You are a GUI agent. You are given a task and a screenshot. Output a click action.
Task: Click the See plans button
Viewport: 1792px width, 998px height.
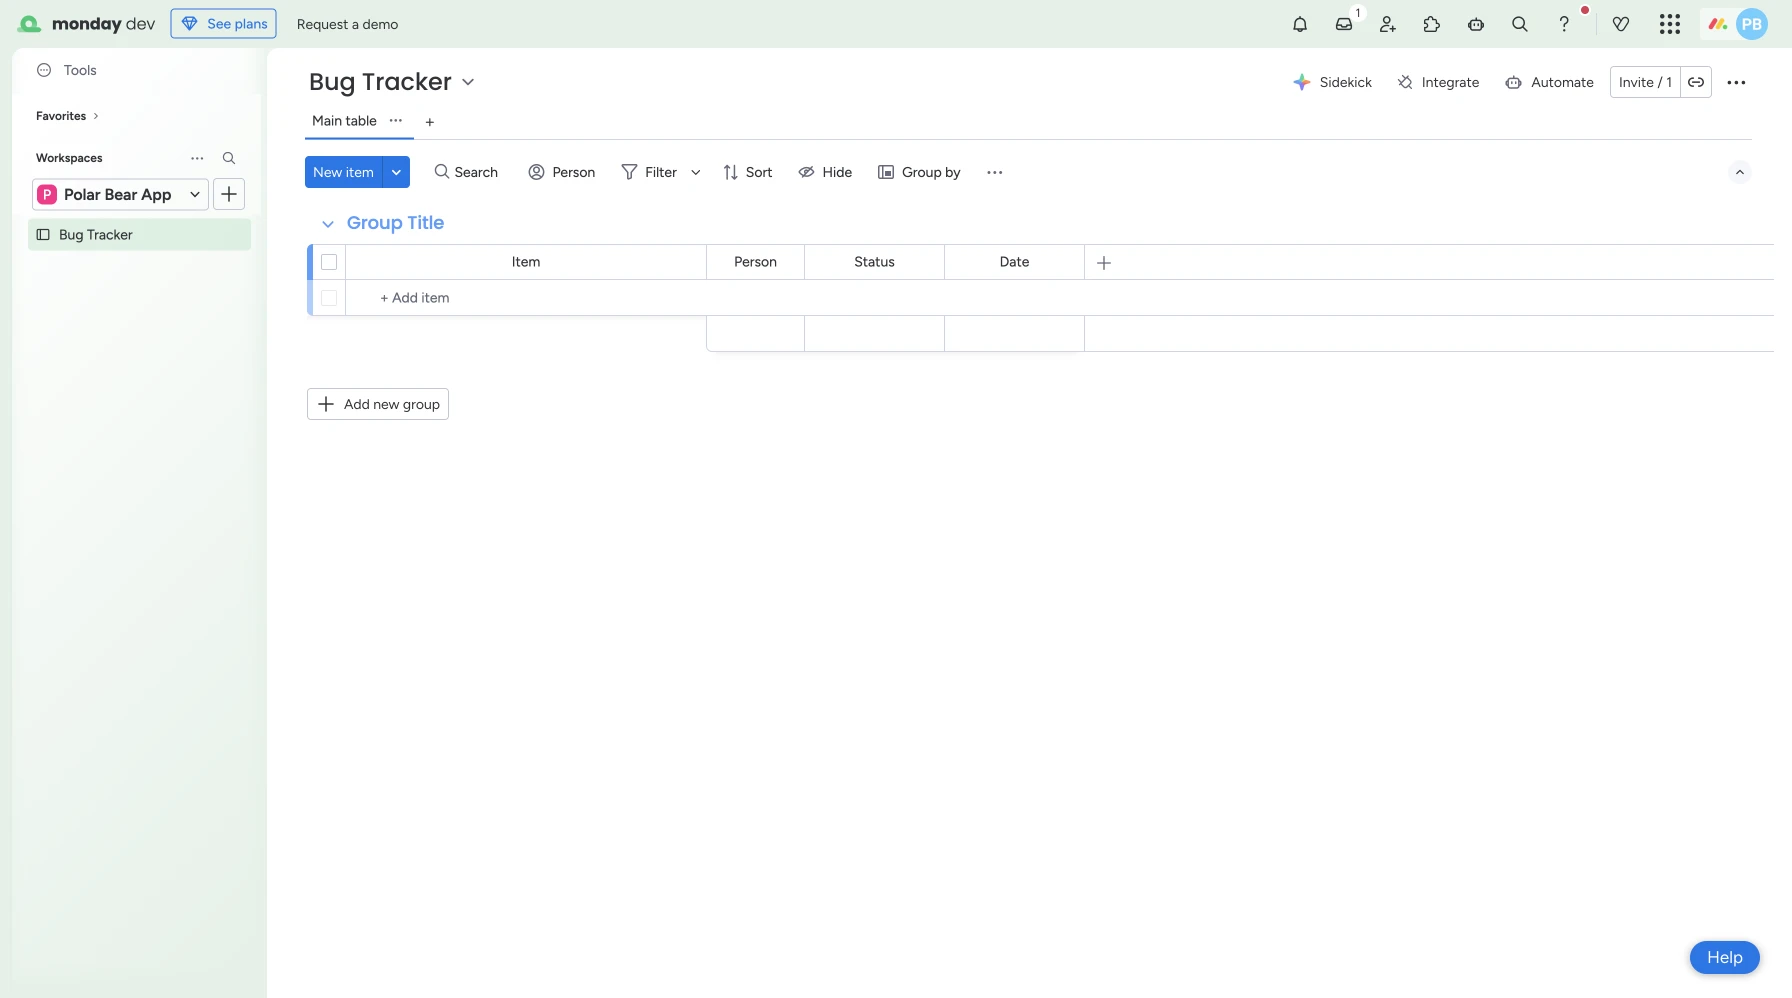(x=224, y=24)
